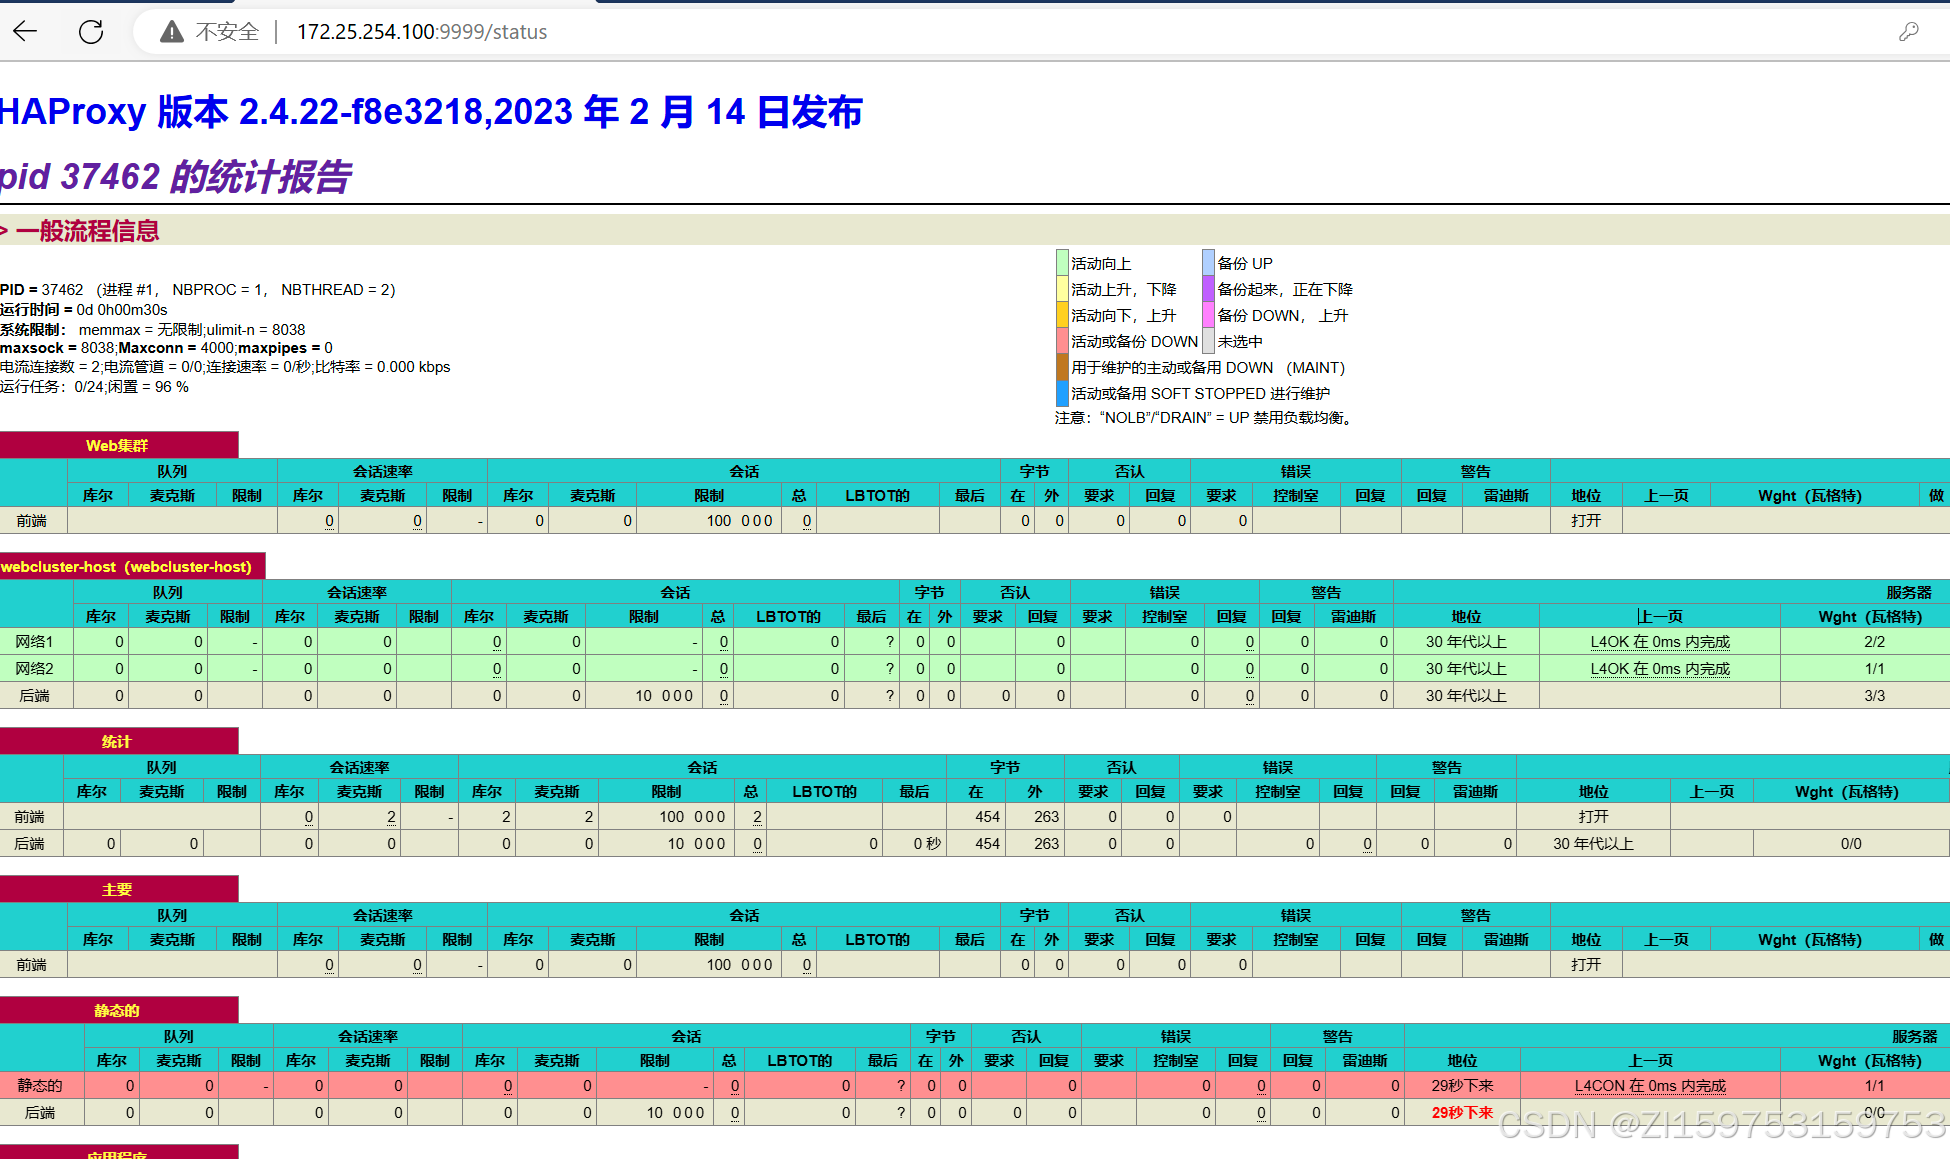
Task: Click the 备份 DOWN pink legend swatch
Action: [1209, 315]
